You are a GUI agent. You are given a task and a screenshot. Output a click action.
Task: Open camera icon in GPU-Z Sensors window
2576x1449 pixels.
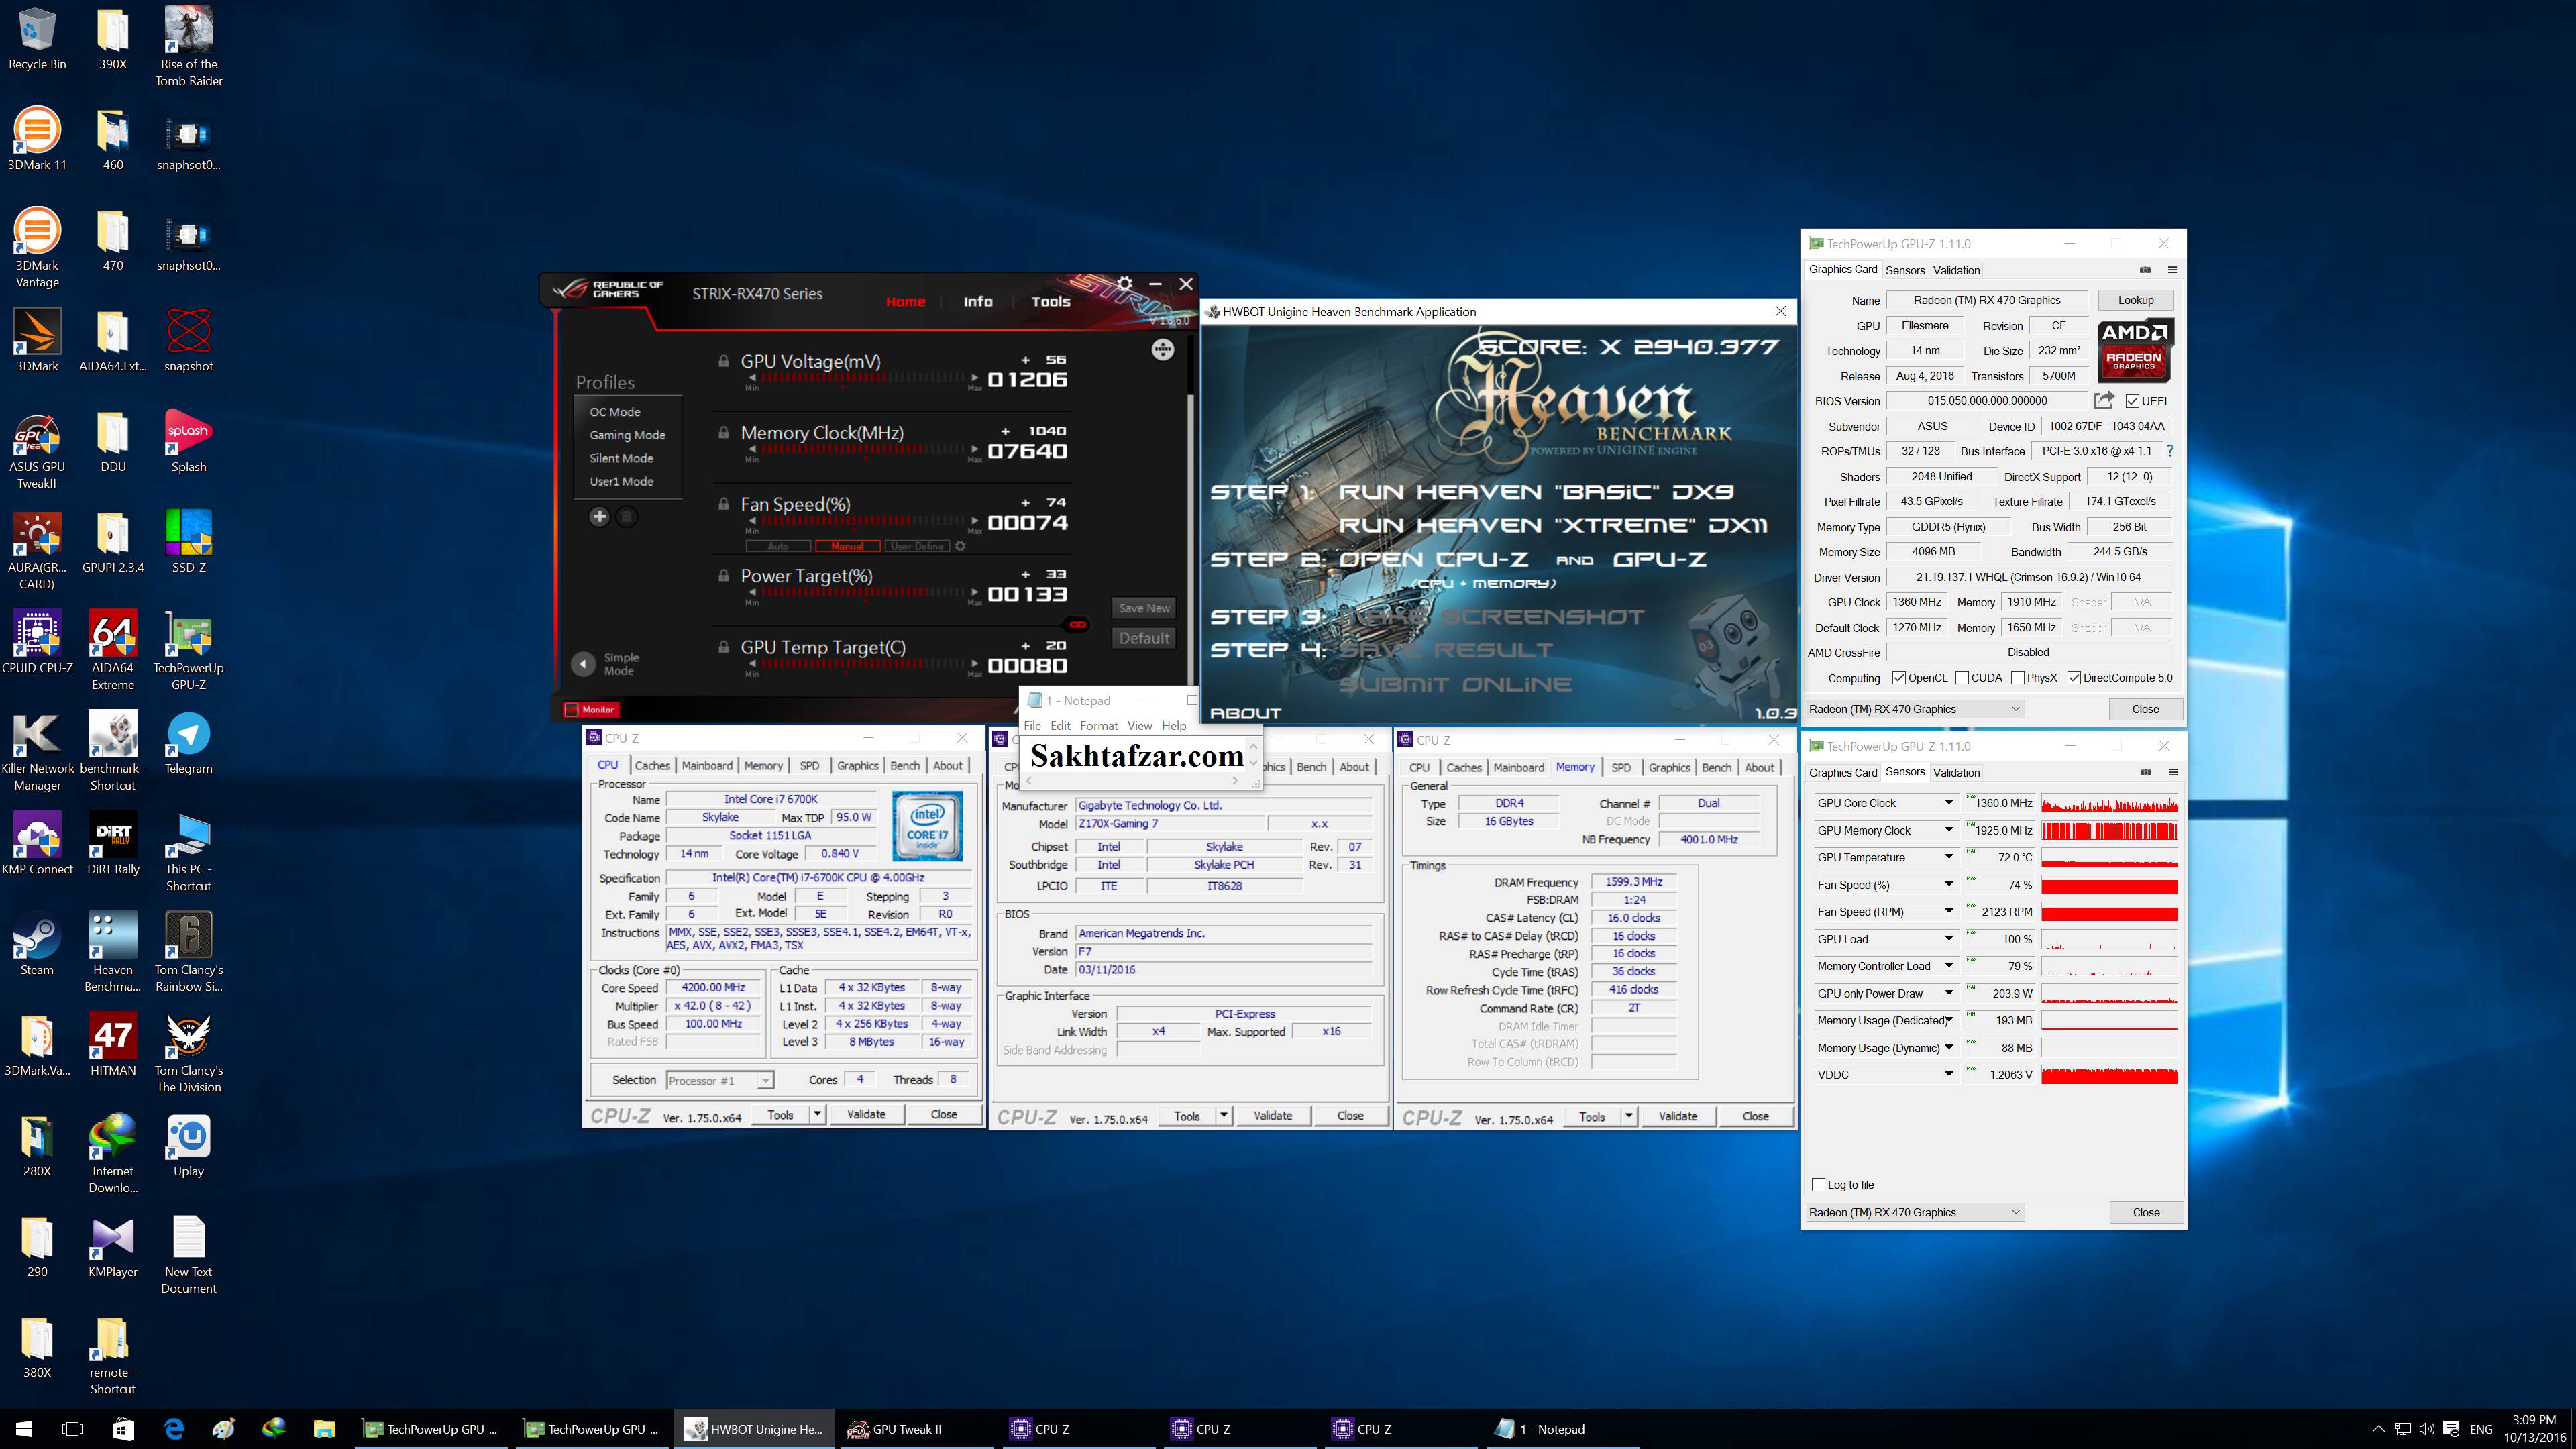2145,772
